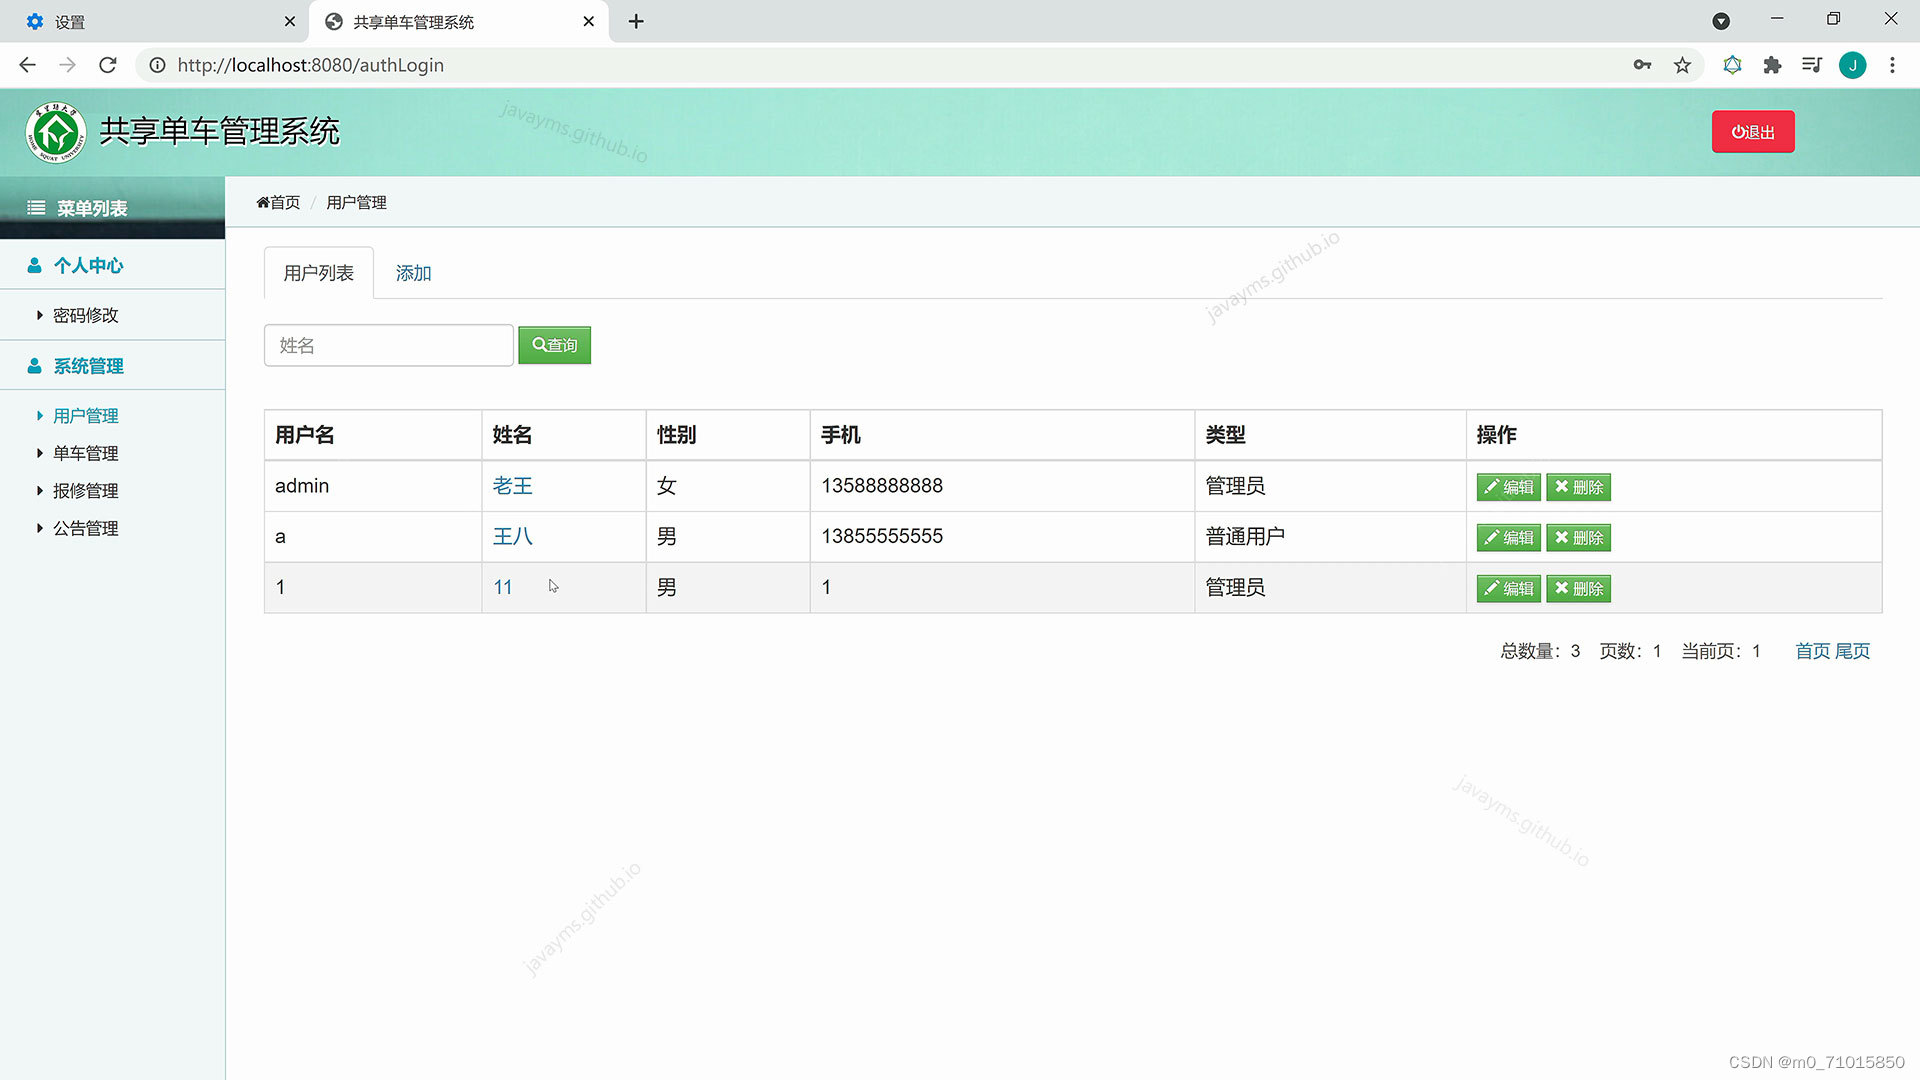Viewport: 1920px width, 1080px height.
Task: Bookmark this page with star icon
Action: pos(1682,65)
